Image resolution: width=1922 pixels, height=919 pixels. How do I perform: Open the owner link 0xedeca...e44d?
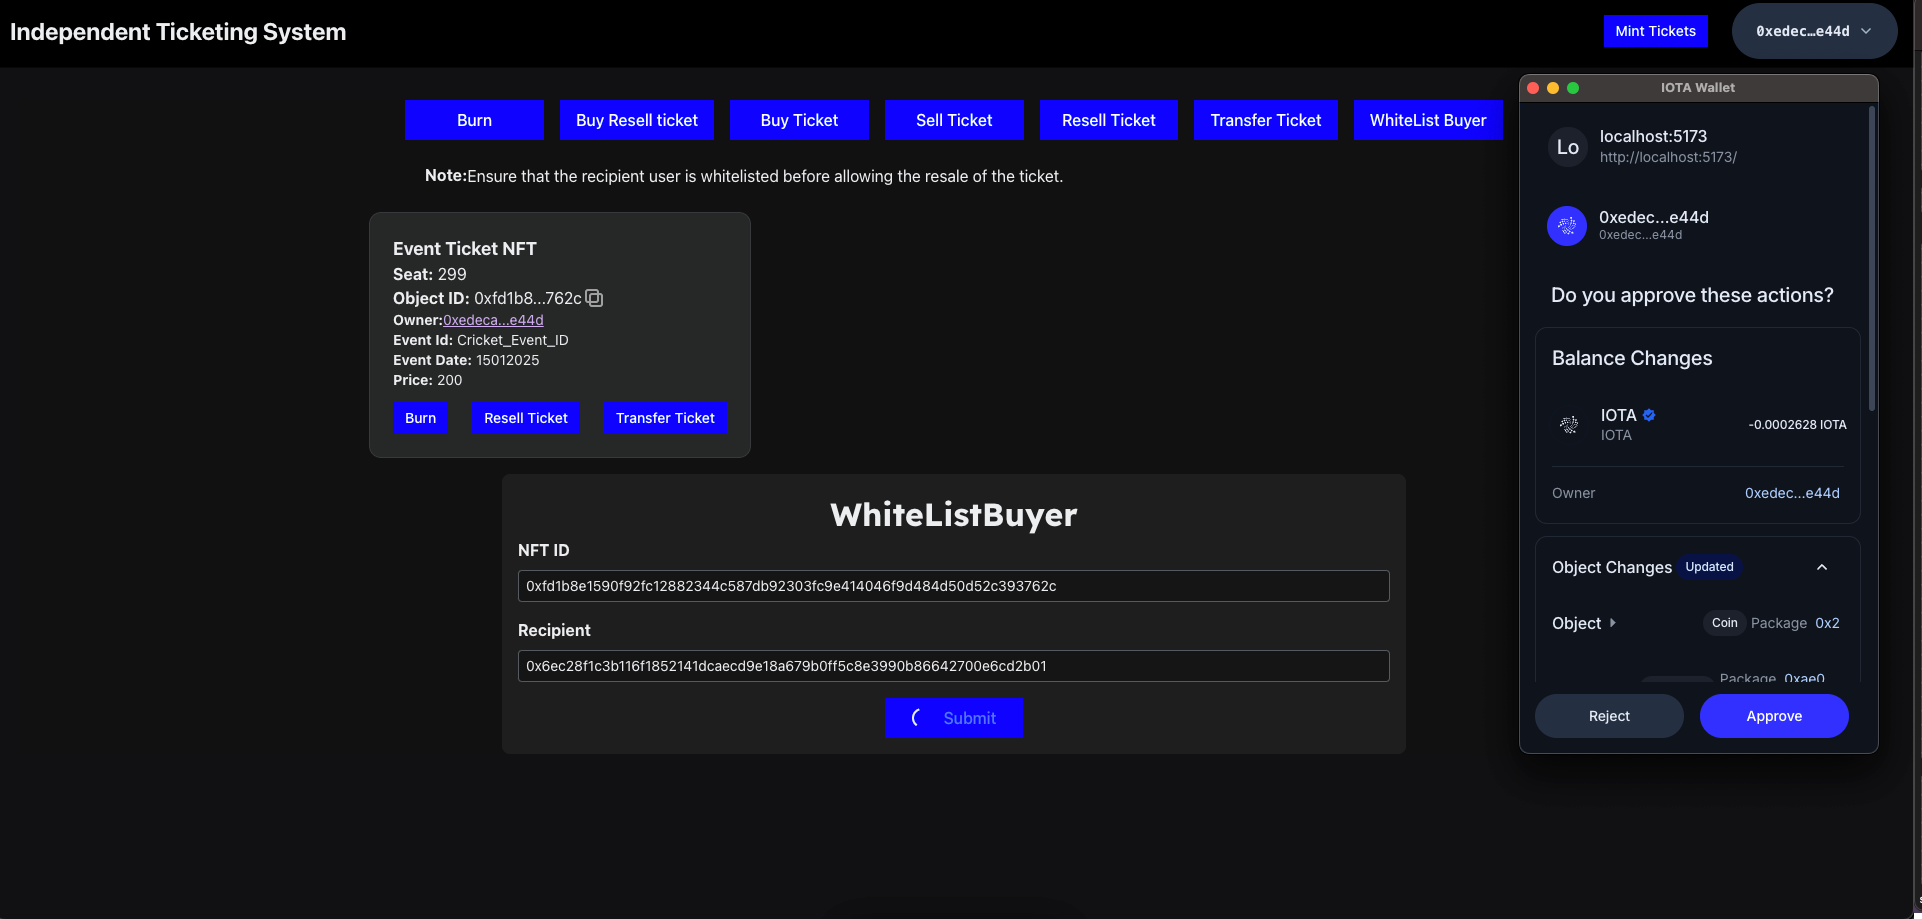[x=493, y=319]
